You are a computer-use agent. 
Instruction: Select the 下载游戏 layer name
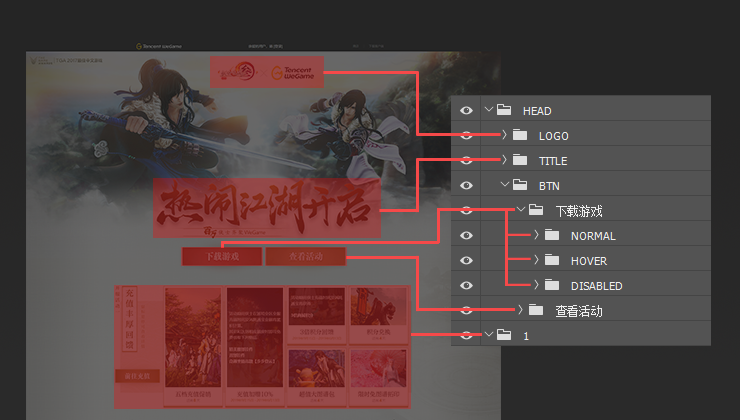pos(579,211)
